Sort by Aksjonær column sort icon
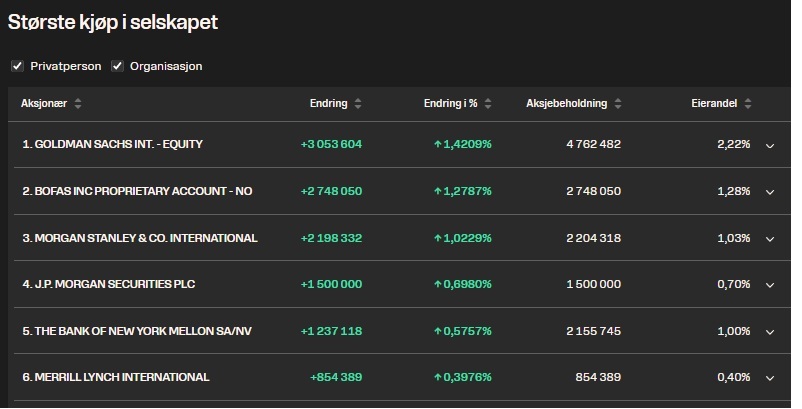 pyautogui.click(x=79, y=104)
